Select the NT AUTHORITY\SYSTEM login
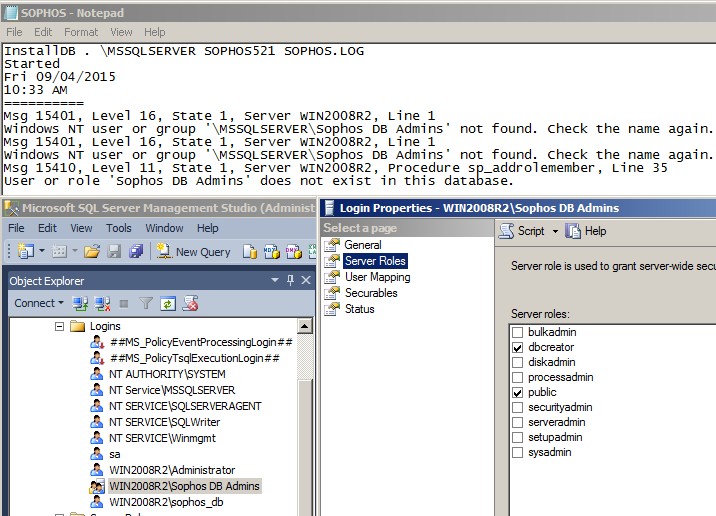716x516 pixels. pyautogui.click(x=167, y=374)
